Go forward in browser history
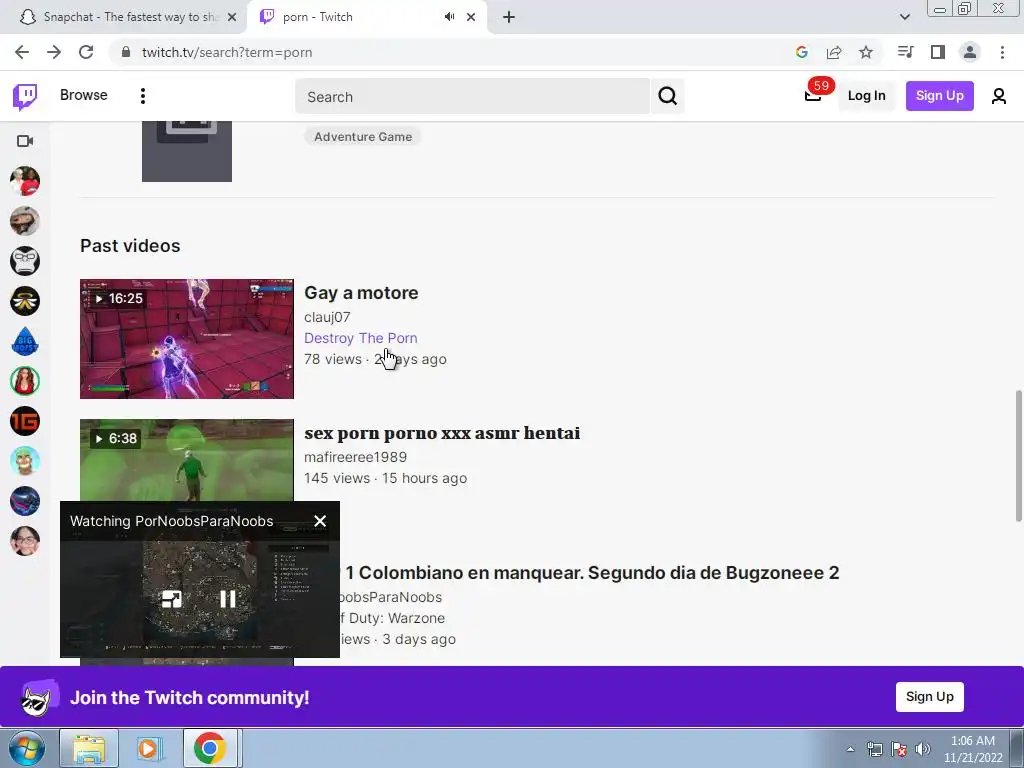 point(54,52)
